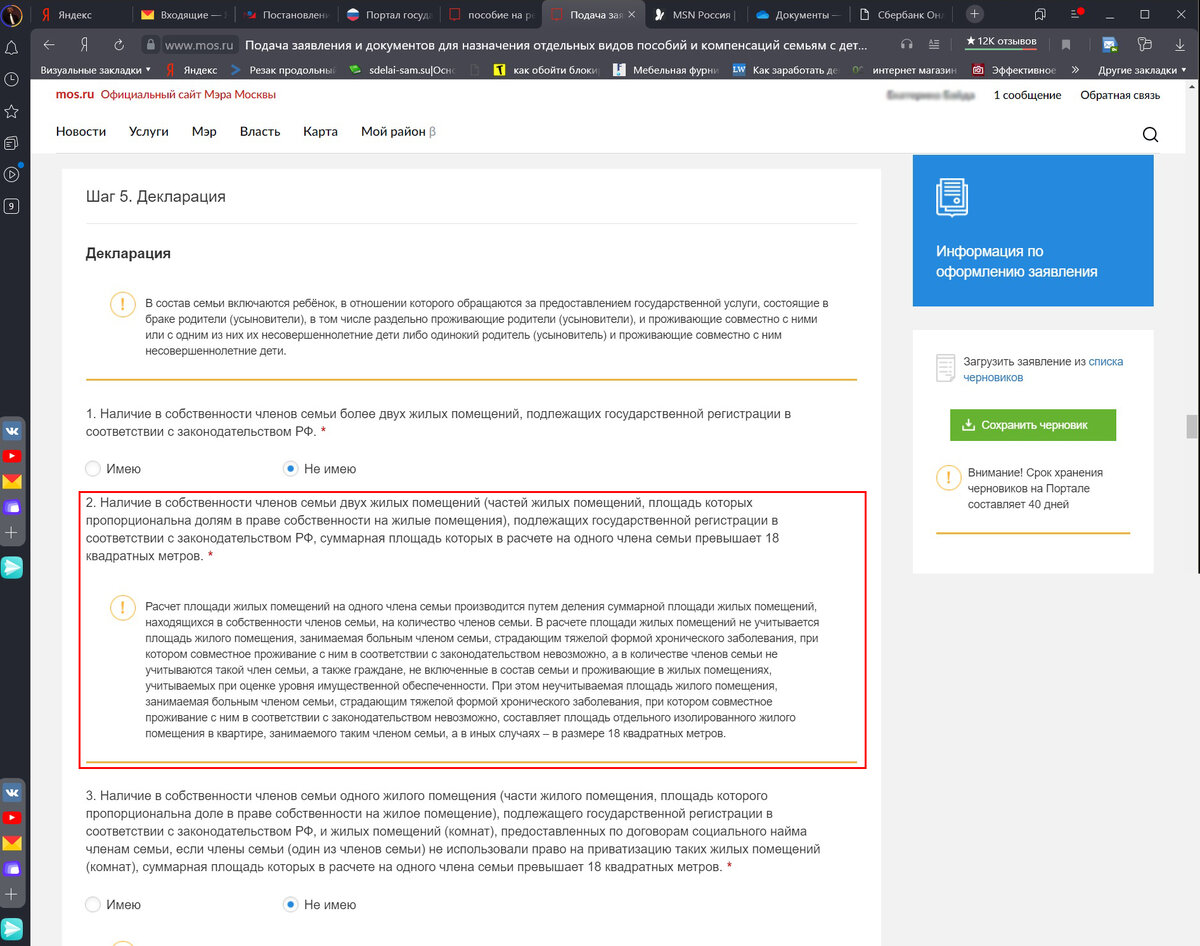This screenshot has width=1200, height=946.
Task: Select 'Не имею' for question 1
Action: coord(291,468)
